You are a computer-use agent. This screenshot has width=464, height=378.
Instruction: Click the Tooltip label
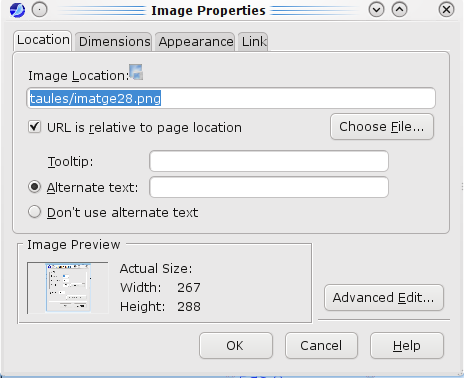[70, 162]
